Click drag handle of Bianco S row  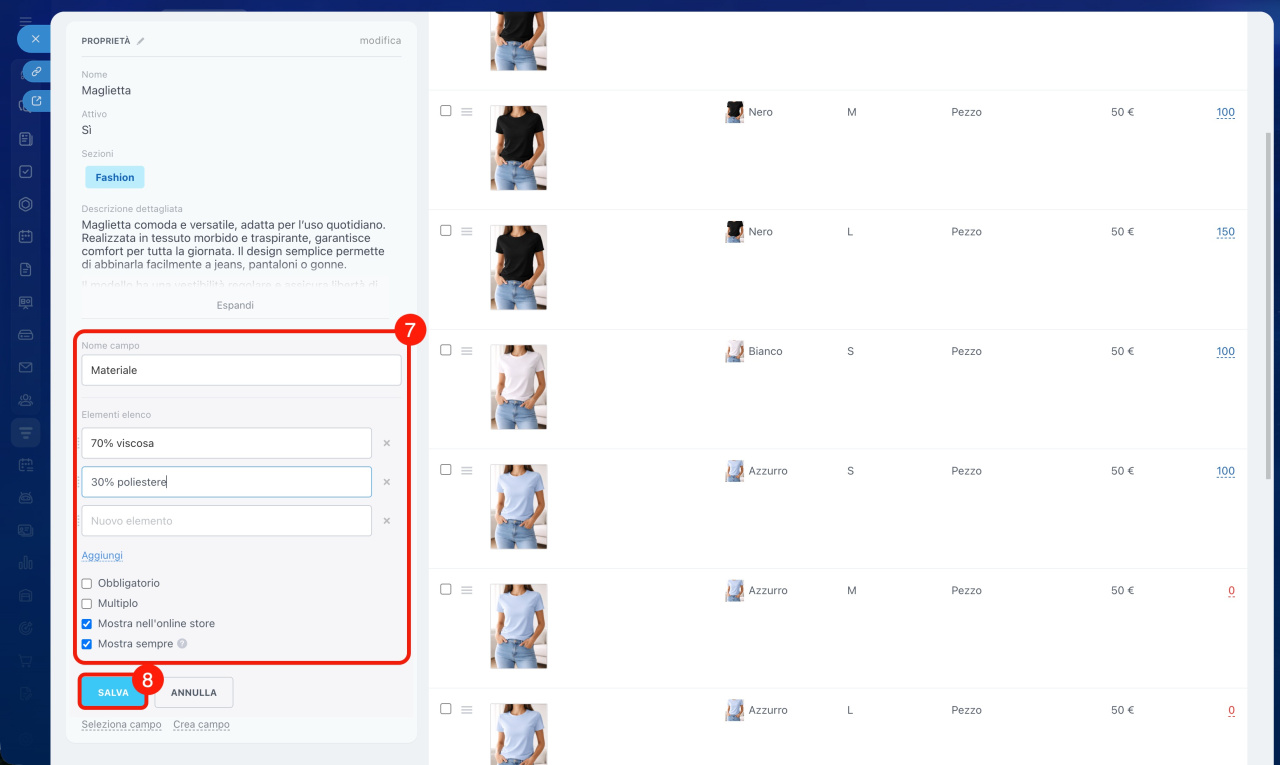466,351
